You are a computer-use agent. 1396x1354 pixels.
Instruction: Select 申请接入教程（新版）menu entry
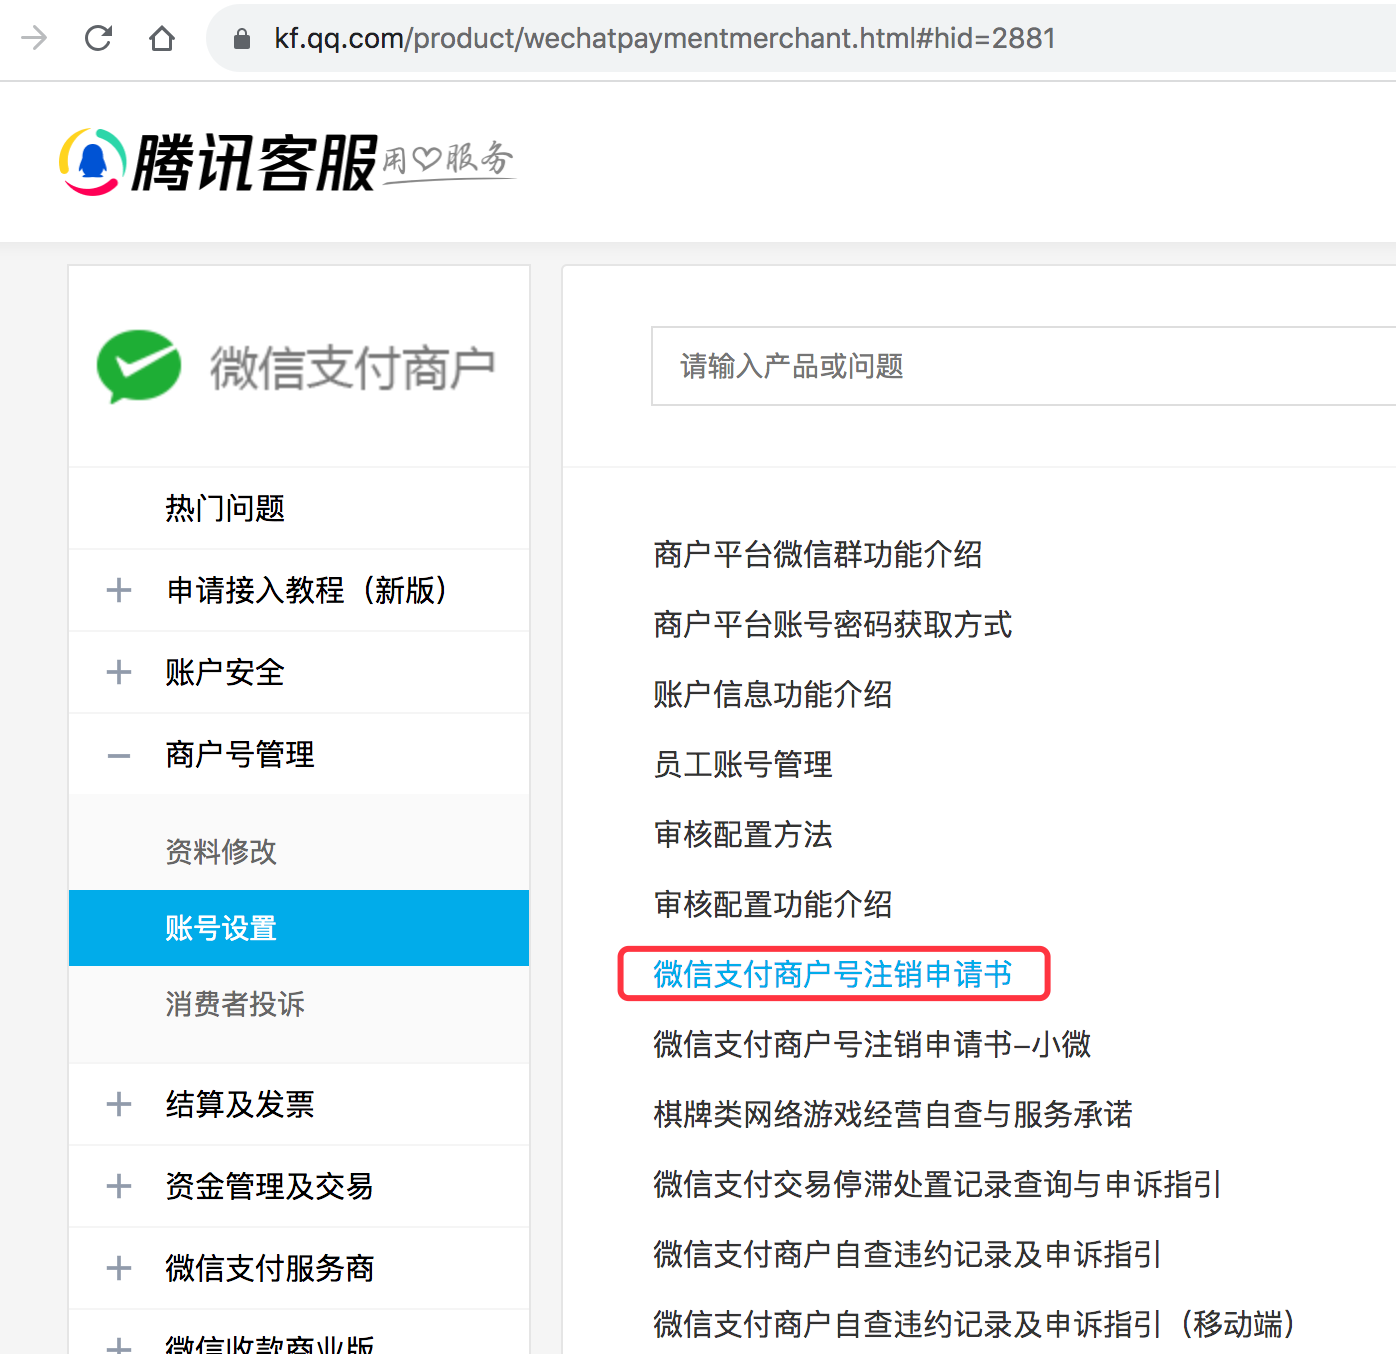tap(308, 590)
